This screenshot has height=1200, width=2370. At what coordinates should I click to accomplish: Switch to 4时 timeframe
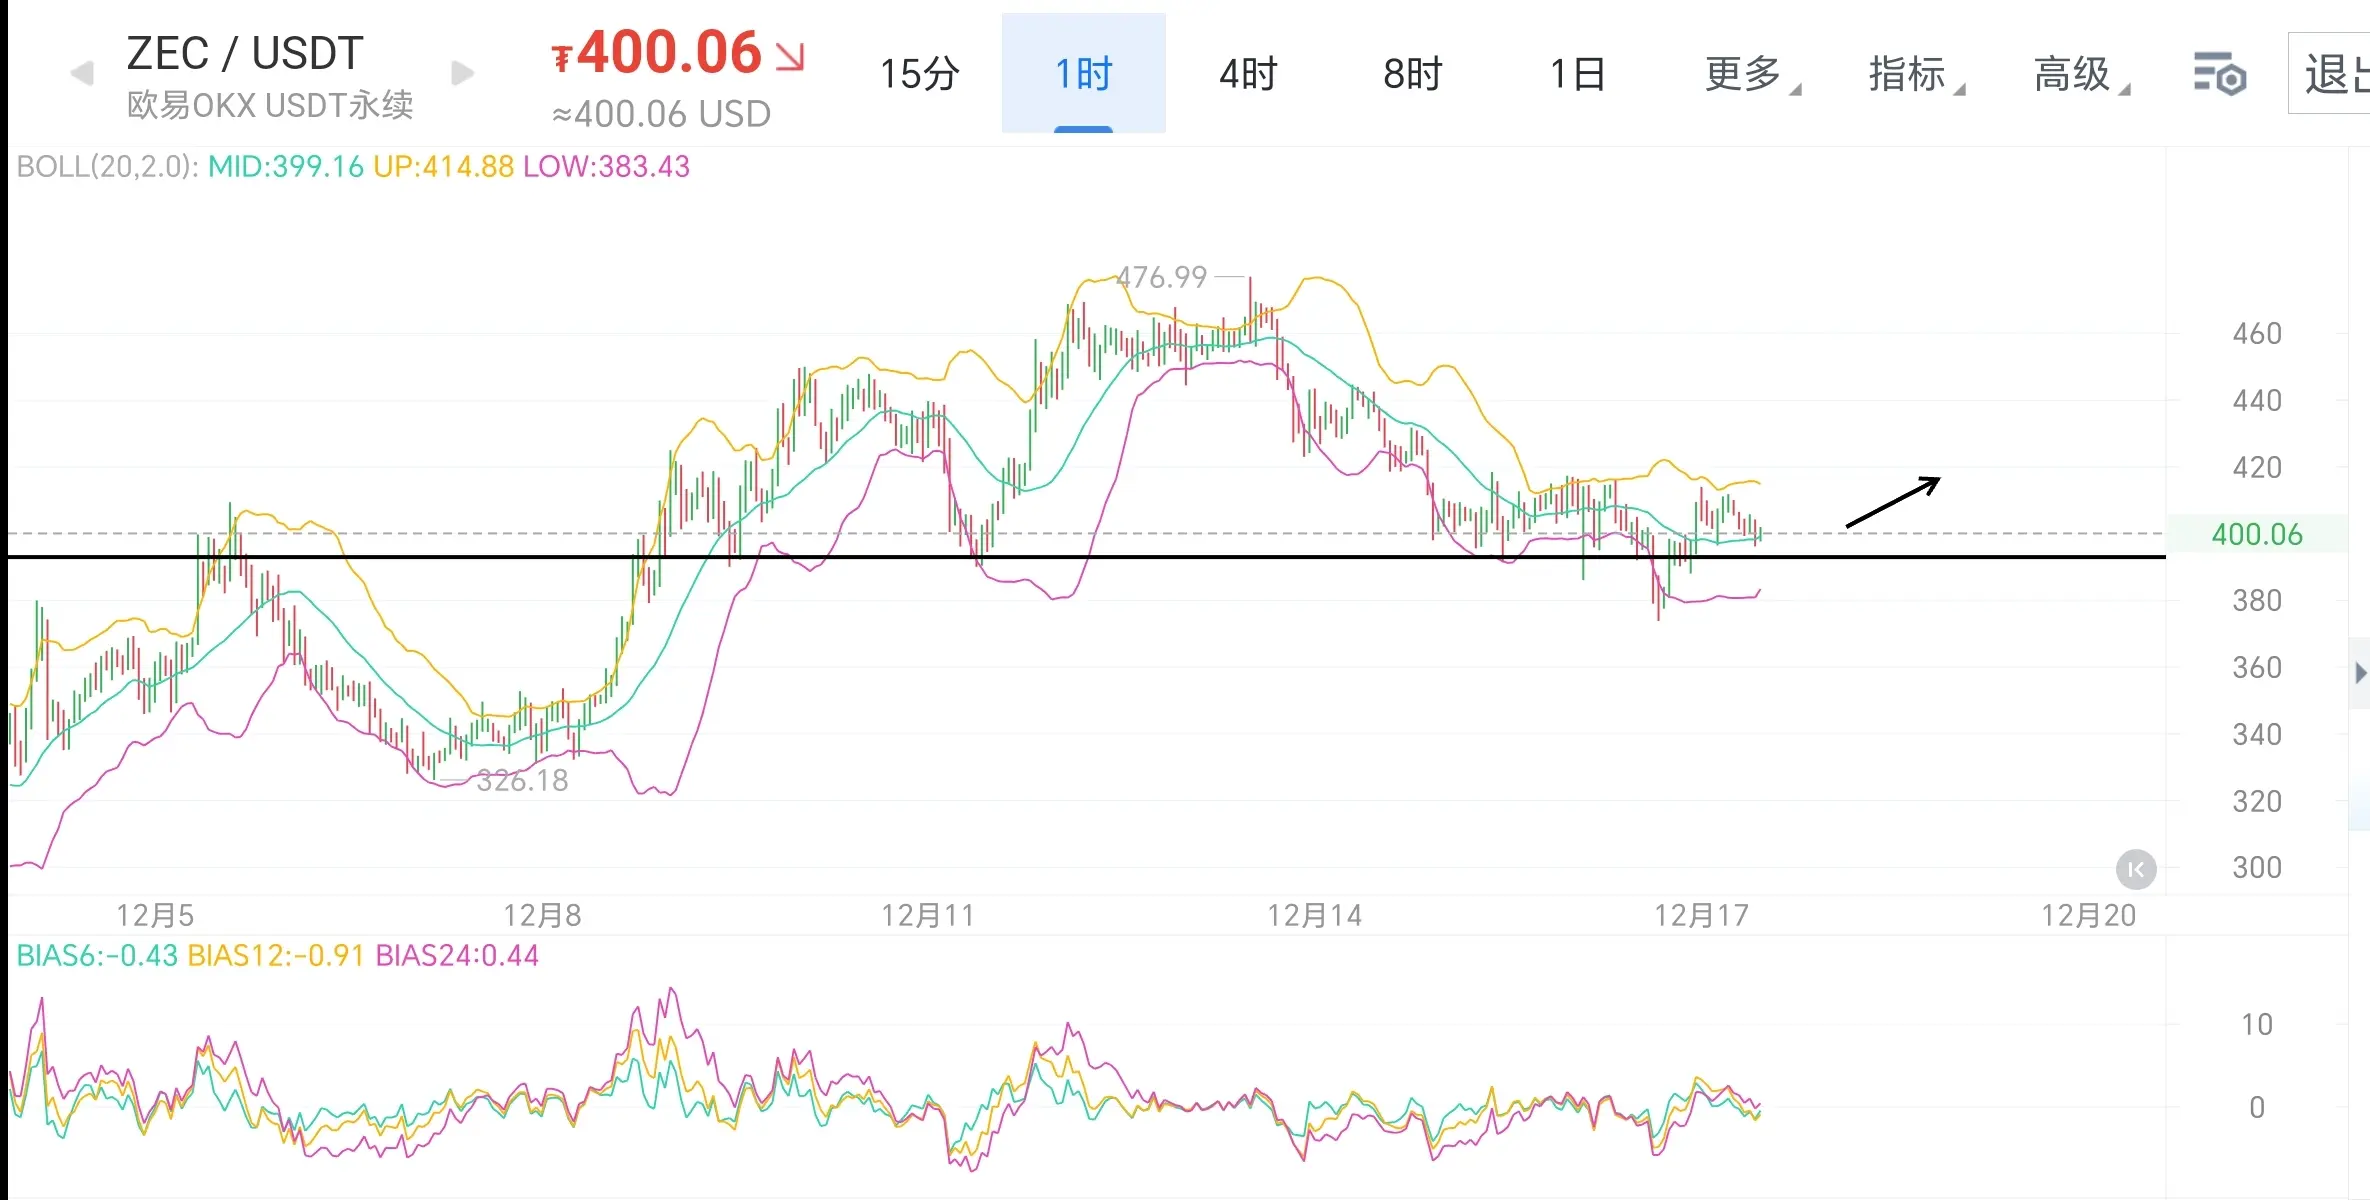[x=1248, y=74]
